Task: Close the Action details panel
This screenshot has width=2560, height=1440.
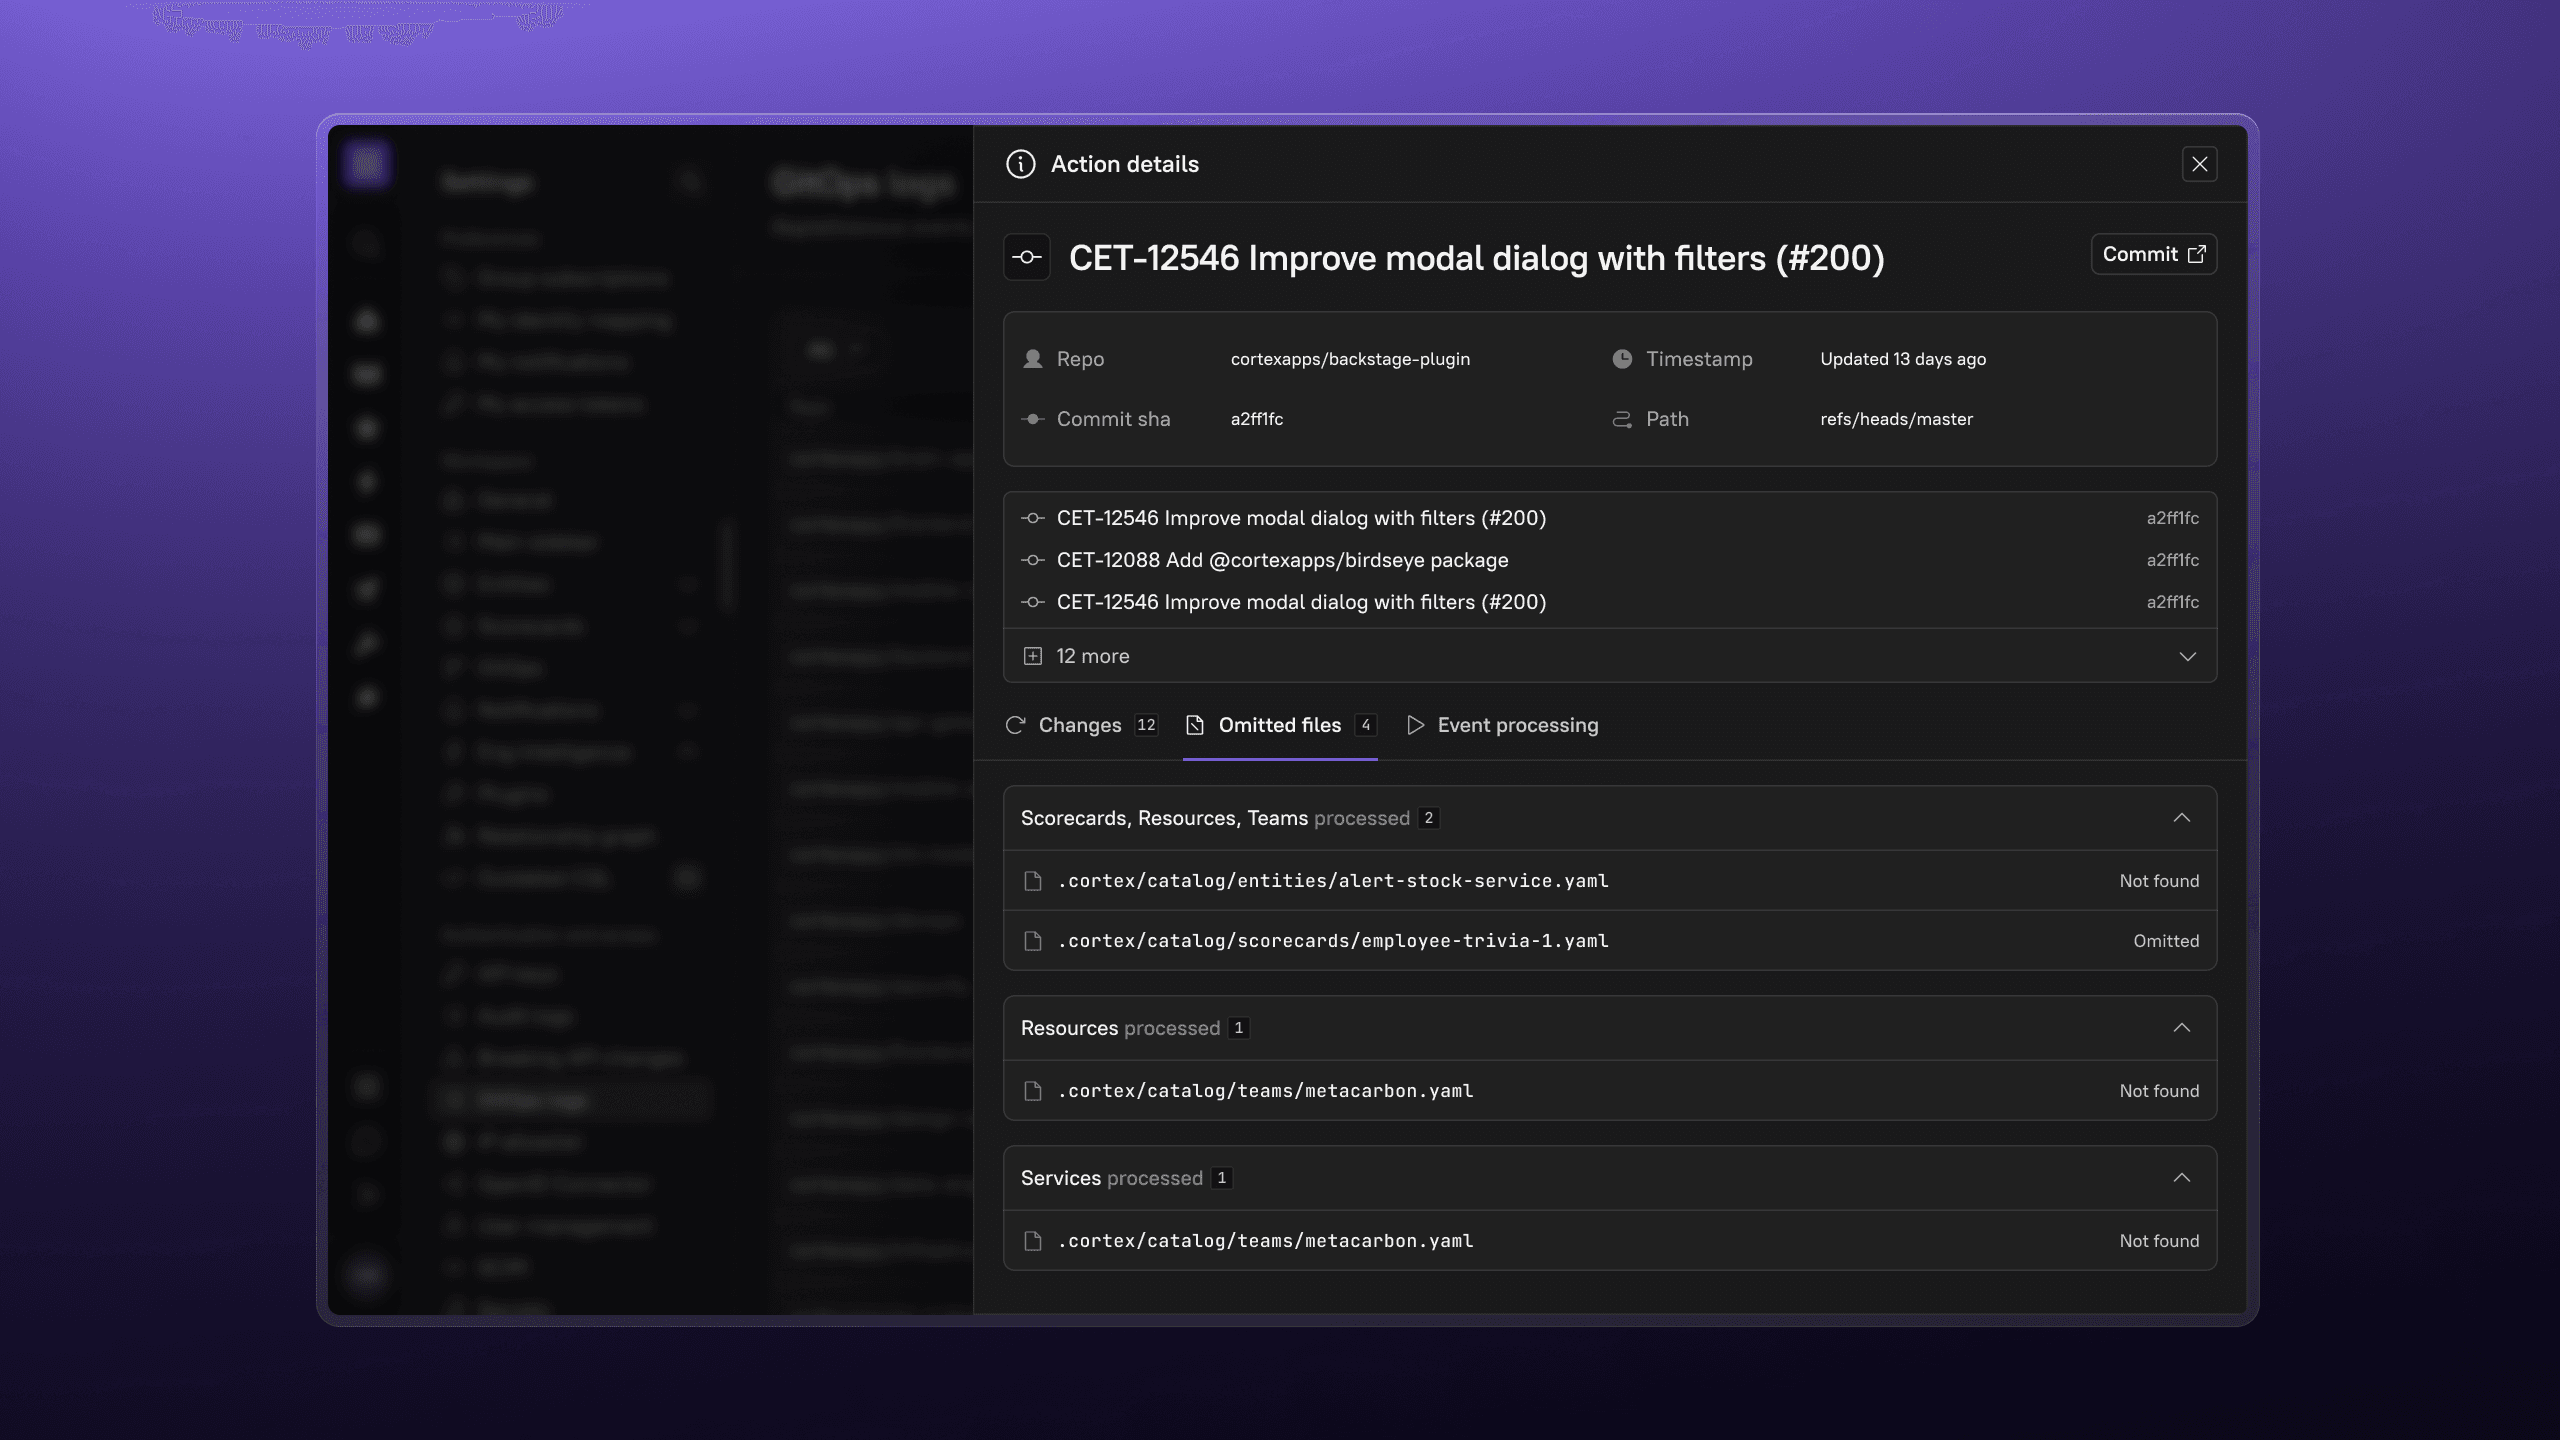Action: pyautogui.click(x=2199, y=164)
